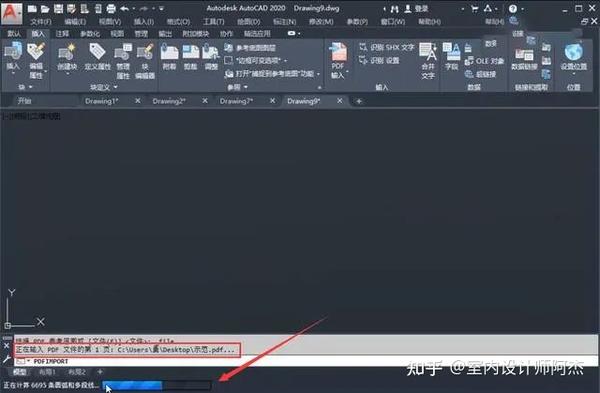This screenshot has height=393, width=600.
Task: Add a new drawing tab with plus
Action: click(359, 101)
